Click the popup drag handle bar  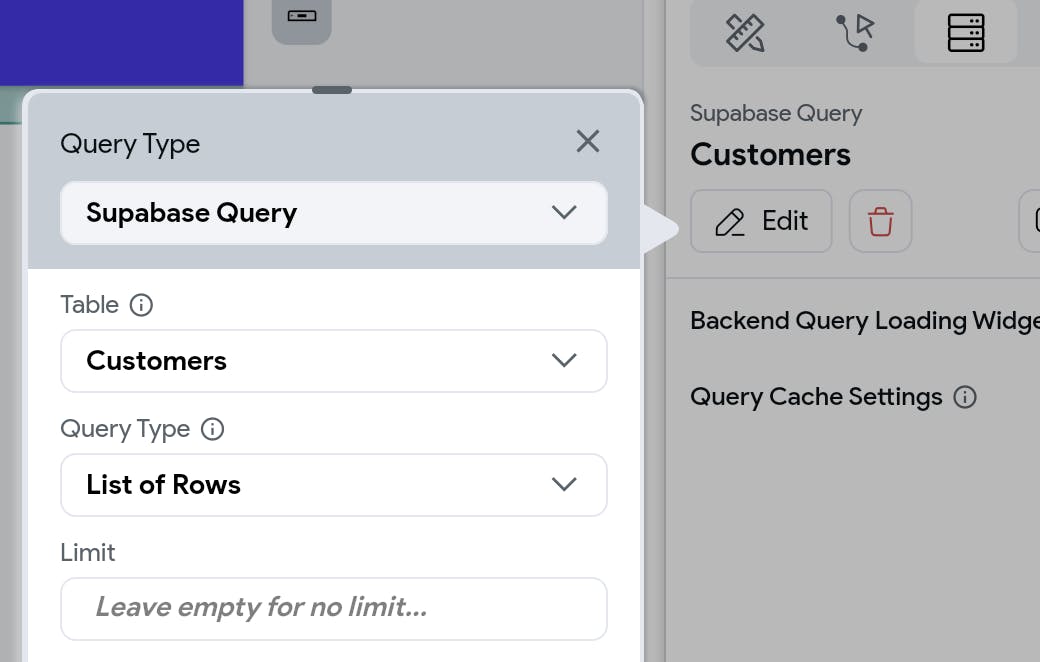[x=332, y=90]
